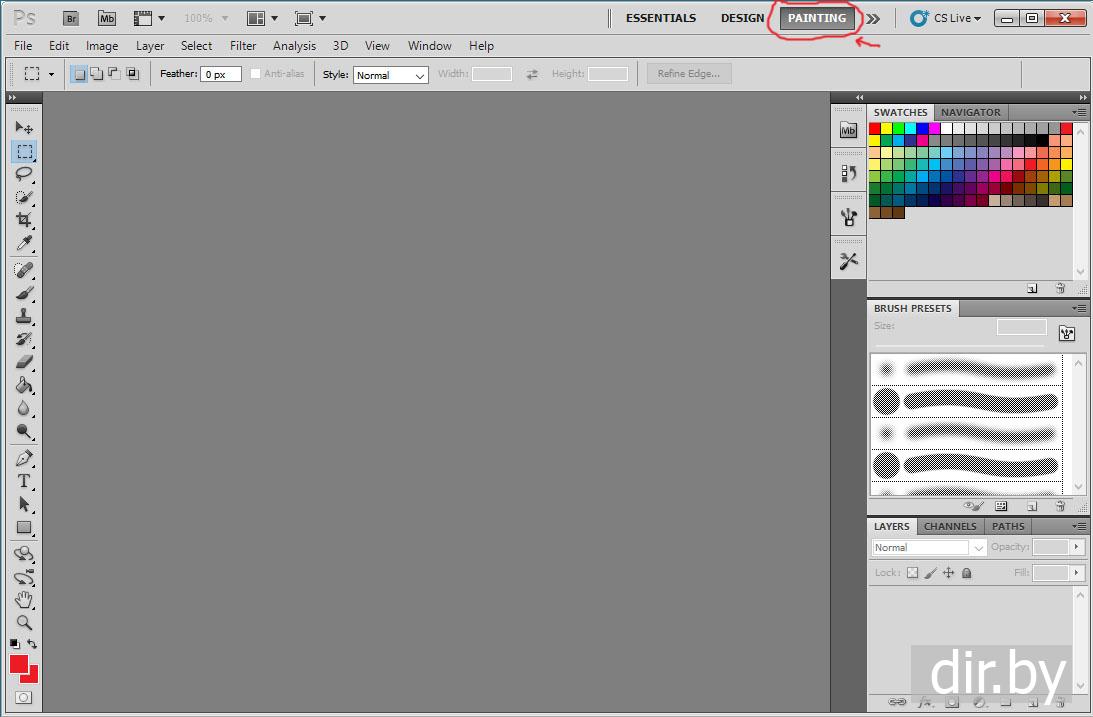Image resolution: width=1093 pixels, height=717 pixels.
Task: Select the Zoom tool
Action: pyautogui.click(x=24, y=622)
